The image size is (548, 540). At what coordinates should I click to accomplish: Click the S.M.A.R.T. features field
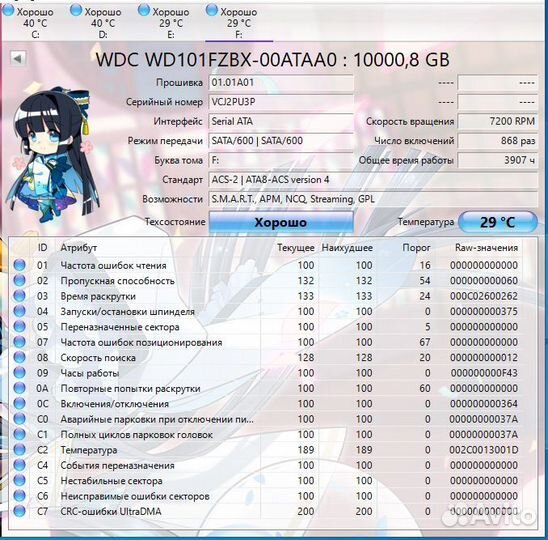tap(373, 200)
